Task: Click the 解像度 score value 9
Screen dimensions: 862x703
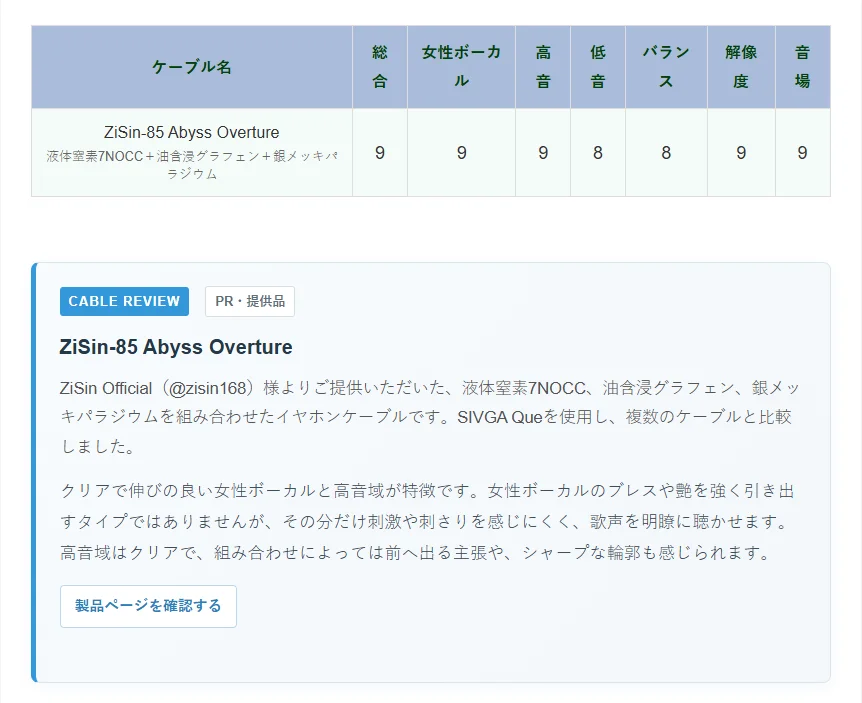Action: (x=741, y=153)
